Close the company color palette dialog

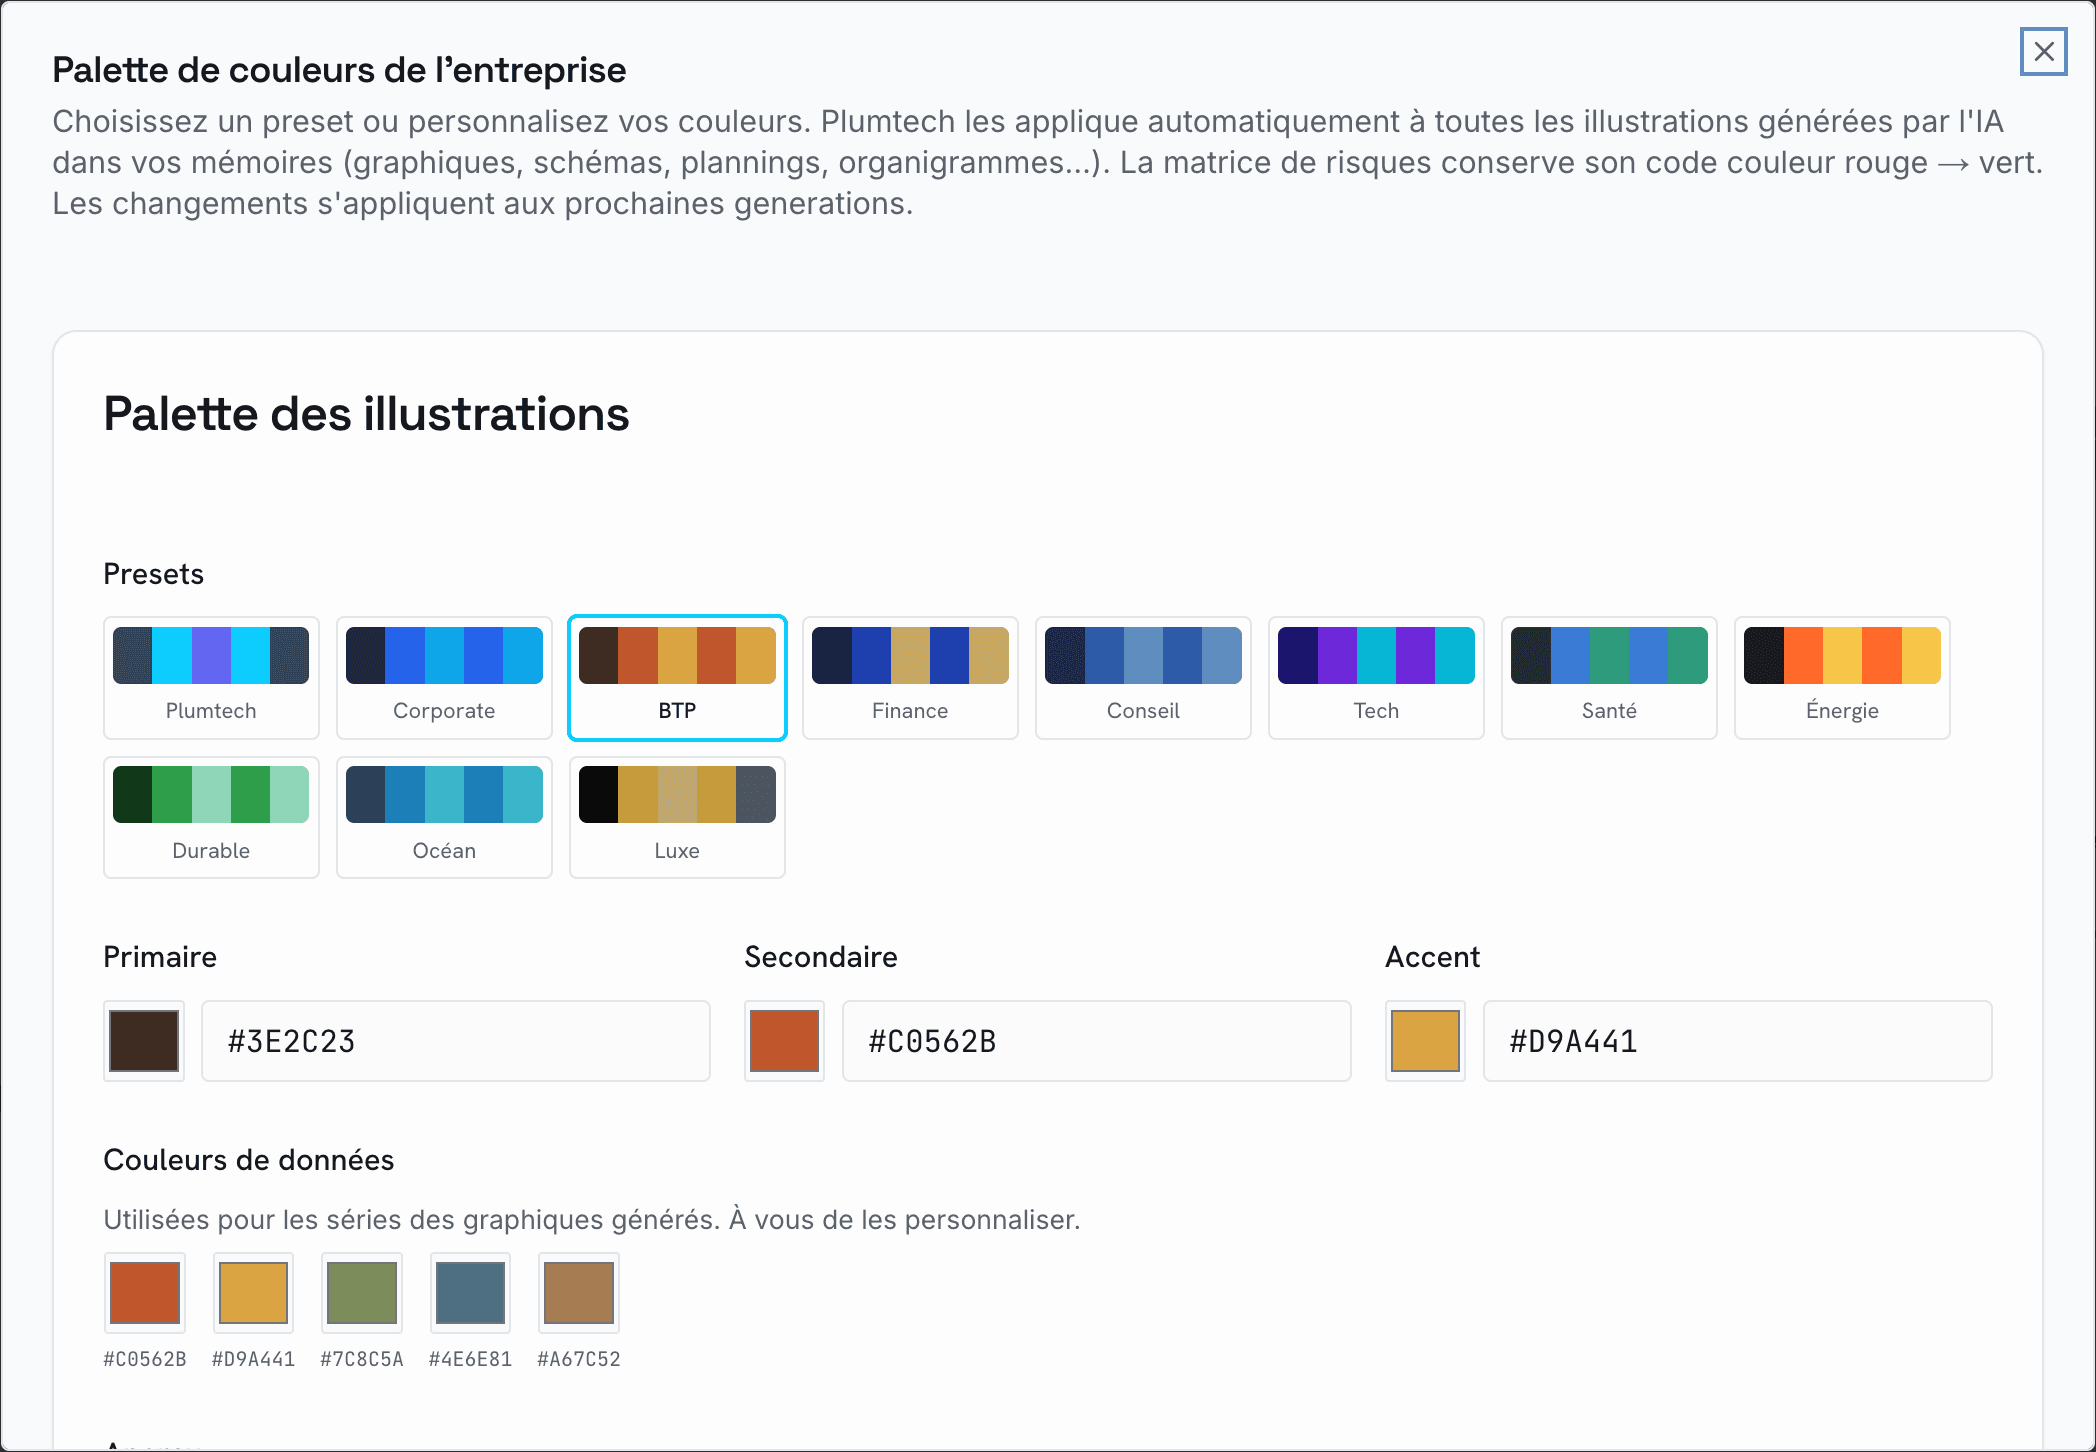[2043, 51]
